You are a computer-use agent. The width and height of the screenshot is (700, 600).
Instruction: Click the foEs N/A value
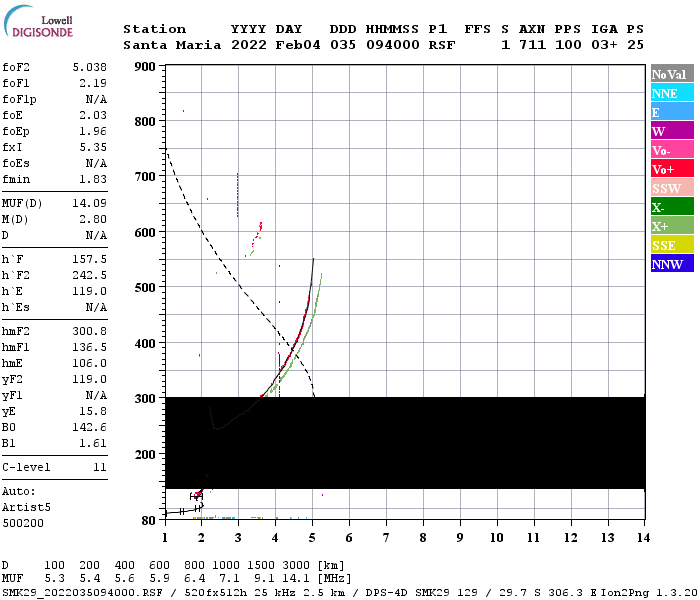96,163
